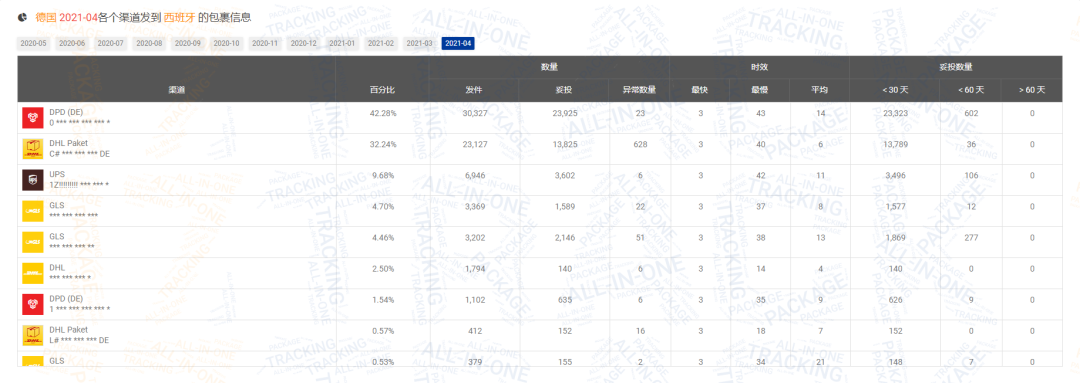Click the GLS logo in the 4.46% row
The height and width of the screenshot is (383, 1080).
[x=32, y=242]
